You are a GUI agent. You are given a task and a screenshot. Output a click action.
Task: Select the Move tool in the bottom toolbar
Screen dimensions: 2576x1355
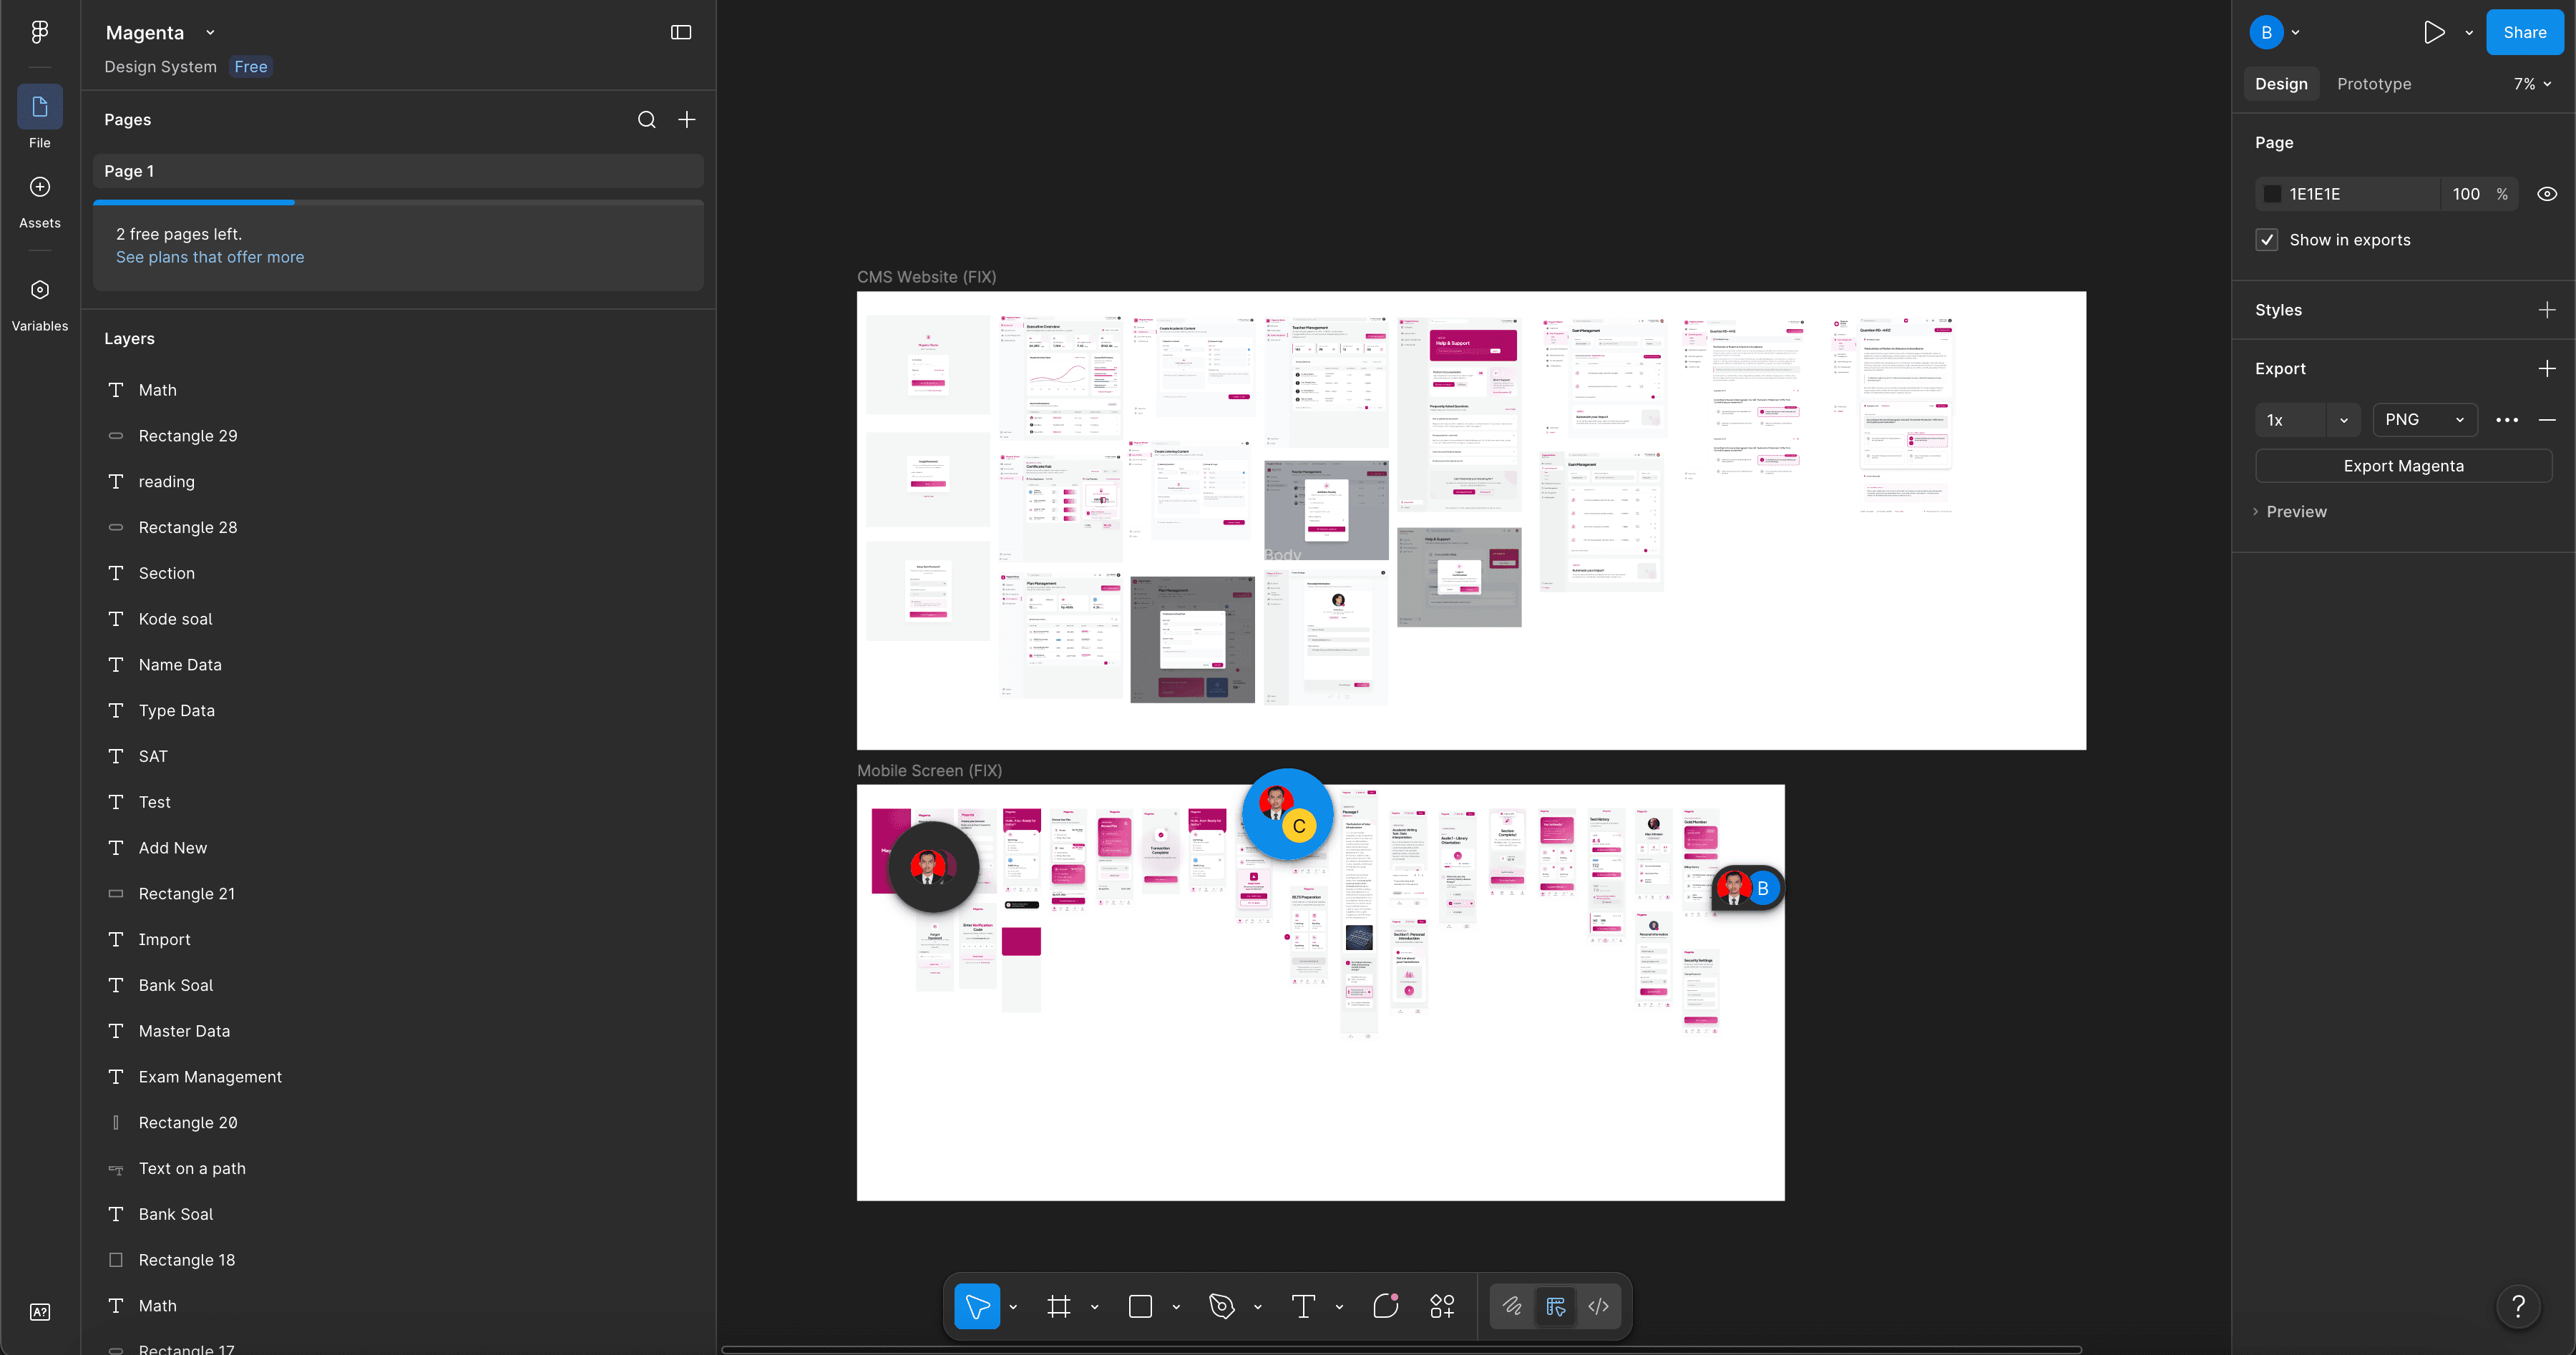(x=977, y=1306)
